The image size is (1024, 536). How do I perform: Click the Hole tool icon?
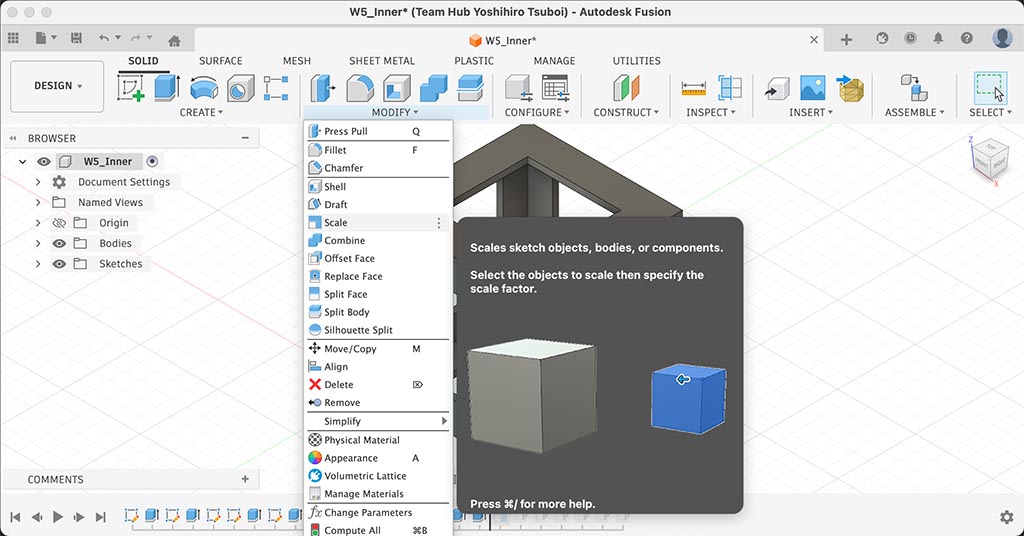click(x=240, y=88)
